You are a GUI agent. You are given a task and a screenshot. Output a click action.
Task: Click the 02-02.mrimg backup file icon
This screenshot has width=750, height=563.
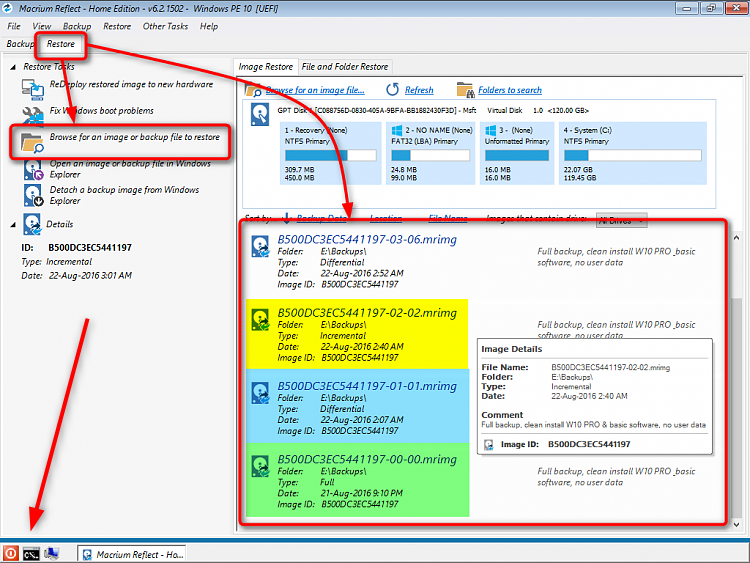(x=260, y=320)
